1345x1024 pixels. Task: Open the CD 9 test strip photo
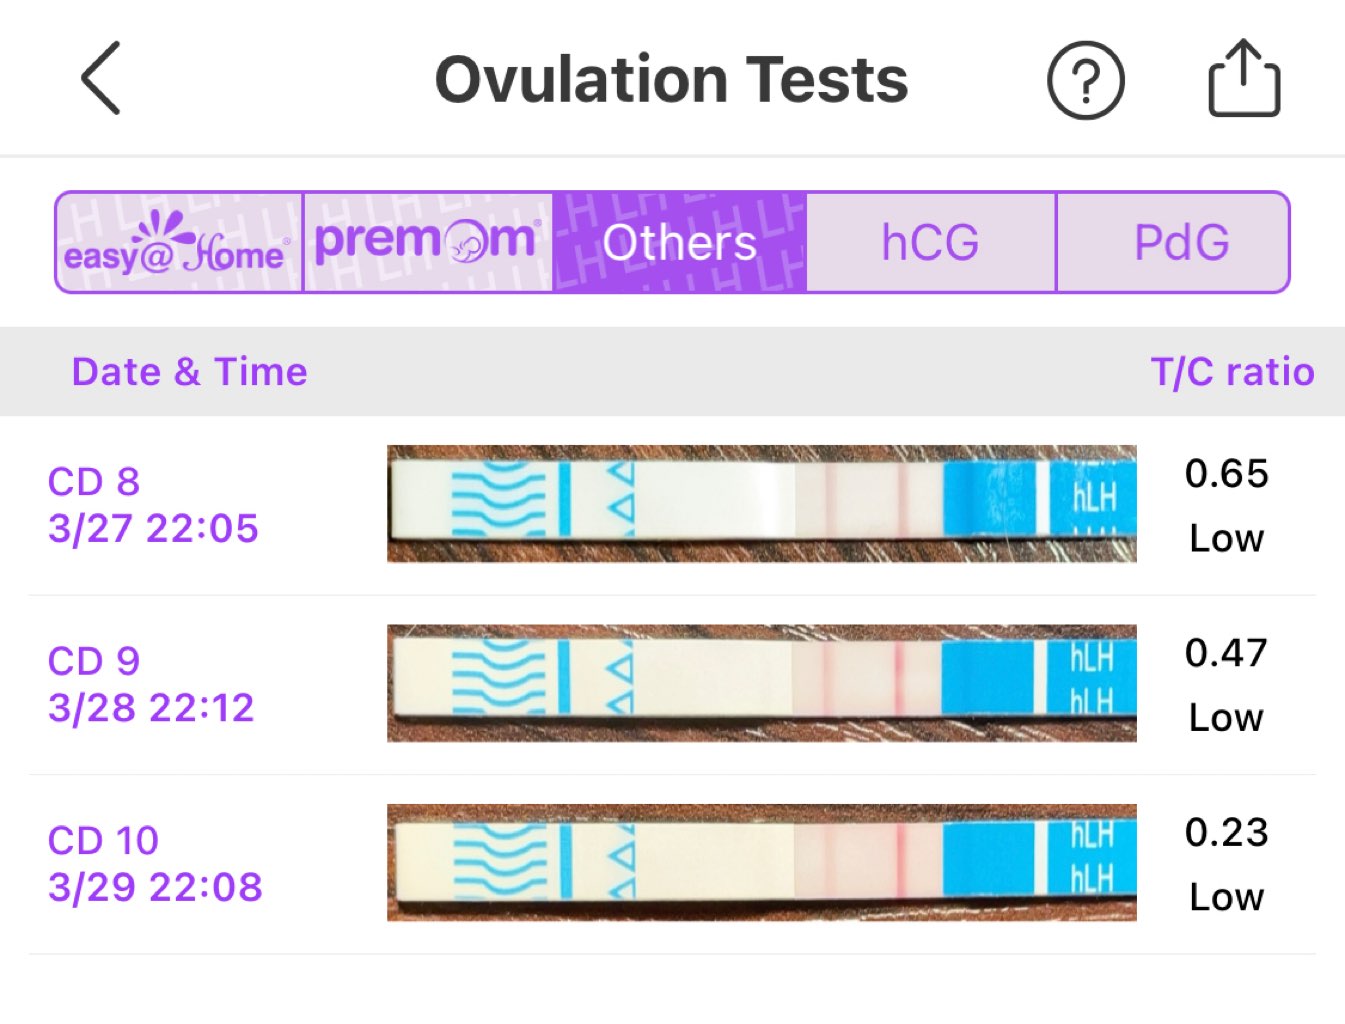pos(762,683)
